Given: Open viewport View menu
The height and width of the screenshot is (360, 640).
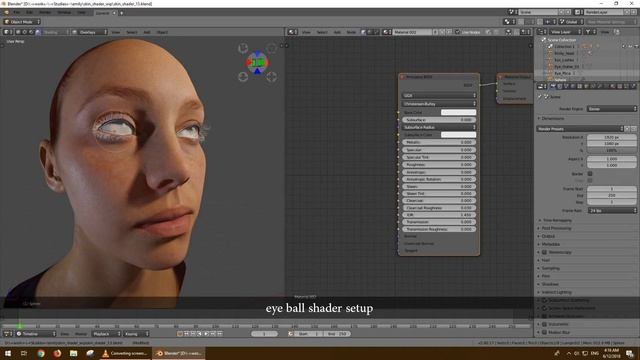Looking at the screenshot, I should tap(116, 32).
